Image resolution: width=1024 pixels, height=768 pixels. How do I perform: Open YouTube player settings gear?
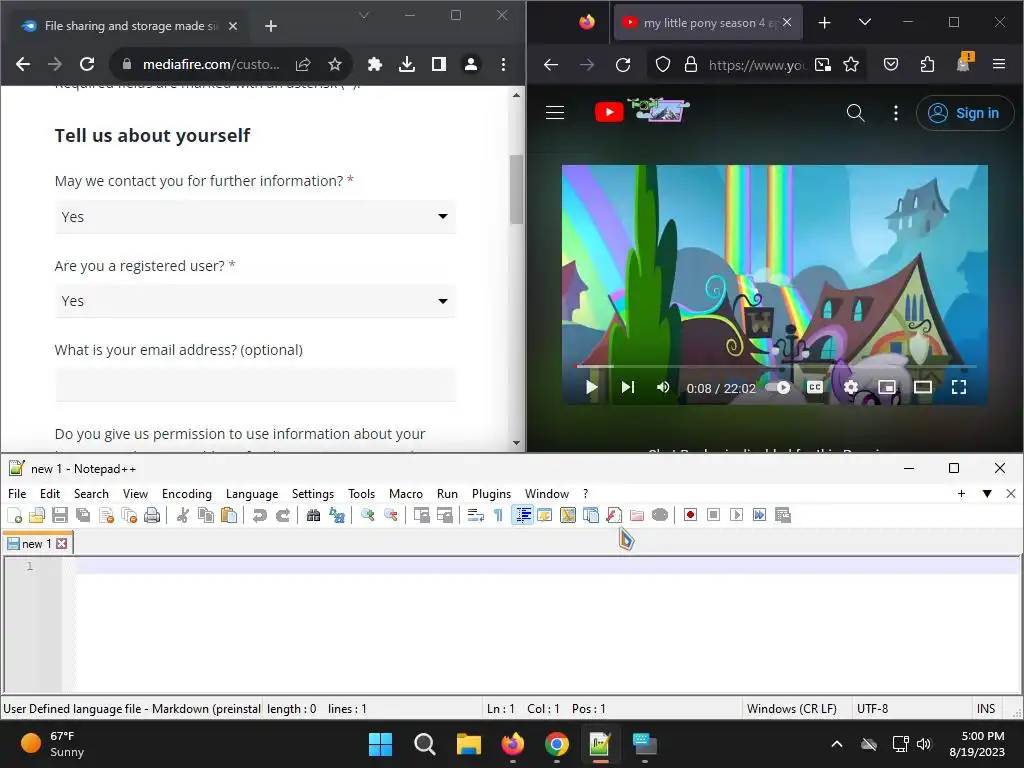tap(850, 387)
